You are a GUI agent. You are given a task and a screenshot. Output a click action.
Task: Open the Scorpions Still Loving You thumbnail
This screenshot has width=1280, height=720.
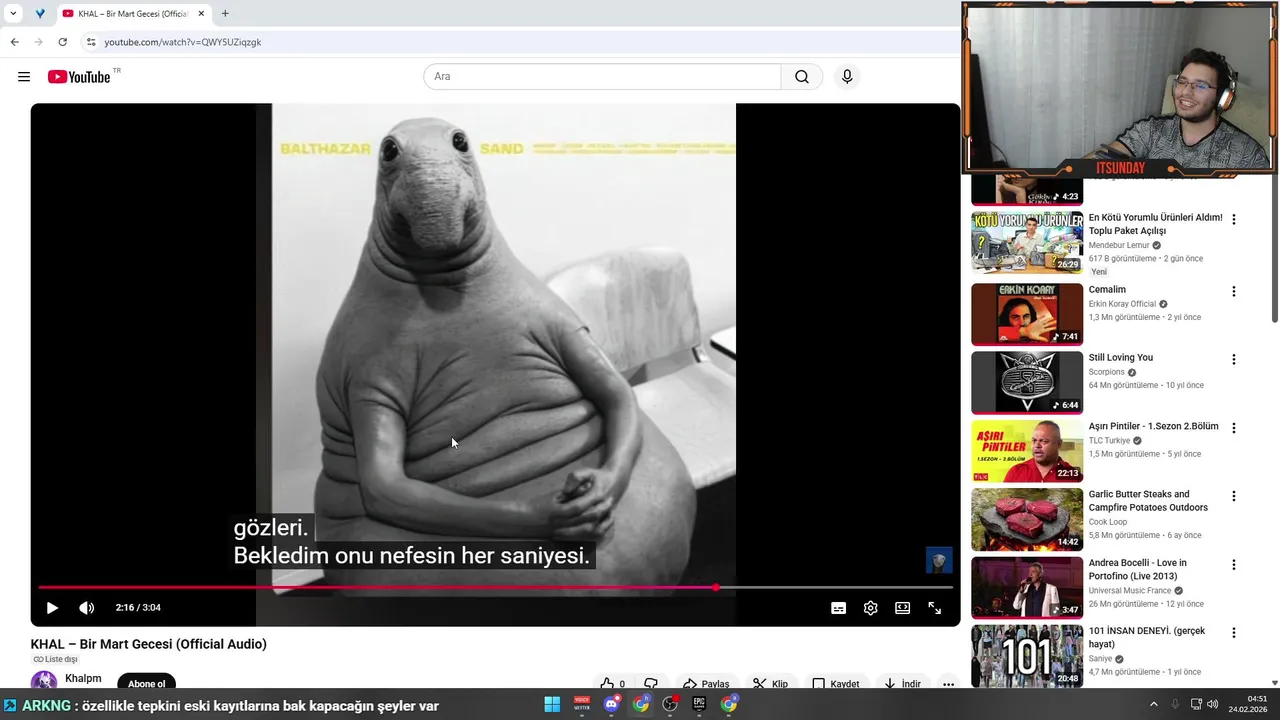1027,382
